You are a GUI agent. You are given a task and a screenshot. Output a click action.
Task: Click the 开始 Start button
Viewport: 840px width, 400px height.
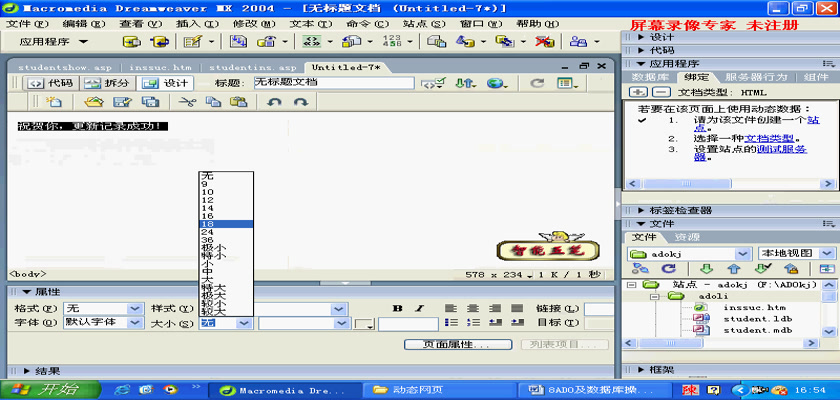[50, 389]
